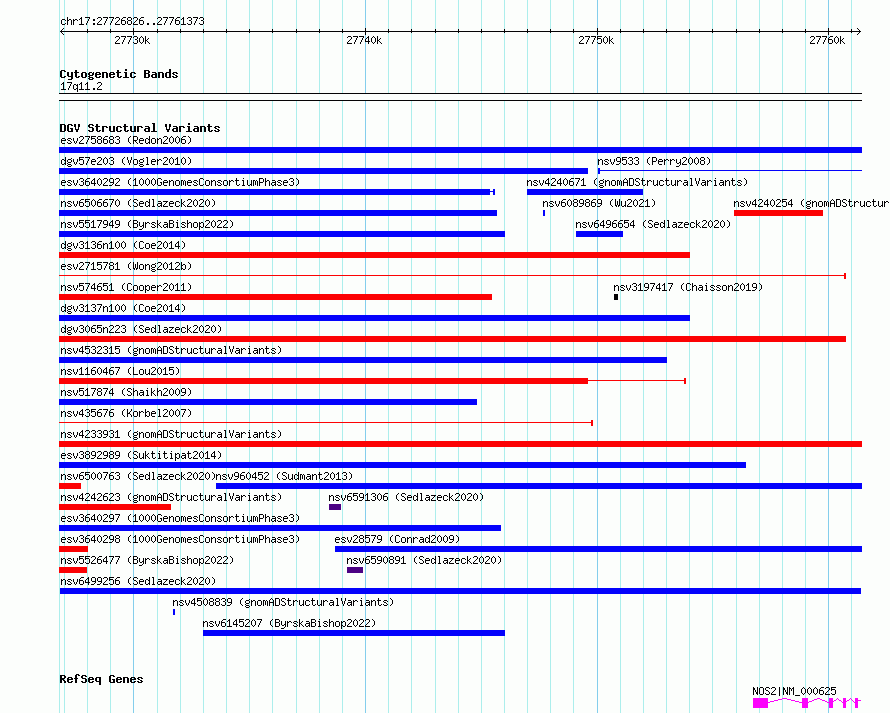Click the purple nsv6590891 feature box

tap(355, 570)
